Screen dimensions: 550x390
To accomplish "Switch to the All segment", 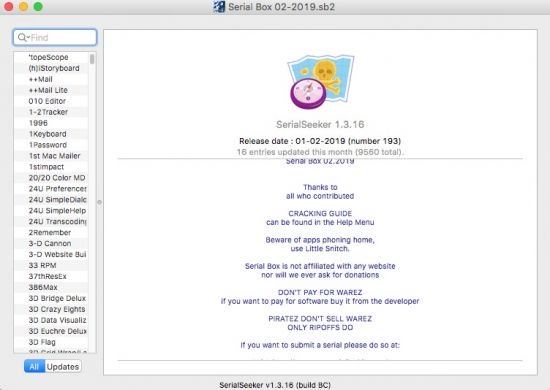I will click(x=34, y=367).
